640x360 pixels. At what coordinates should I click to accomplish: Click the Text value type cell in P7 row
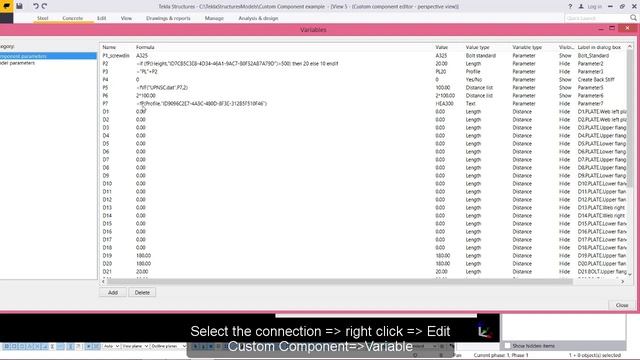471,104
